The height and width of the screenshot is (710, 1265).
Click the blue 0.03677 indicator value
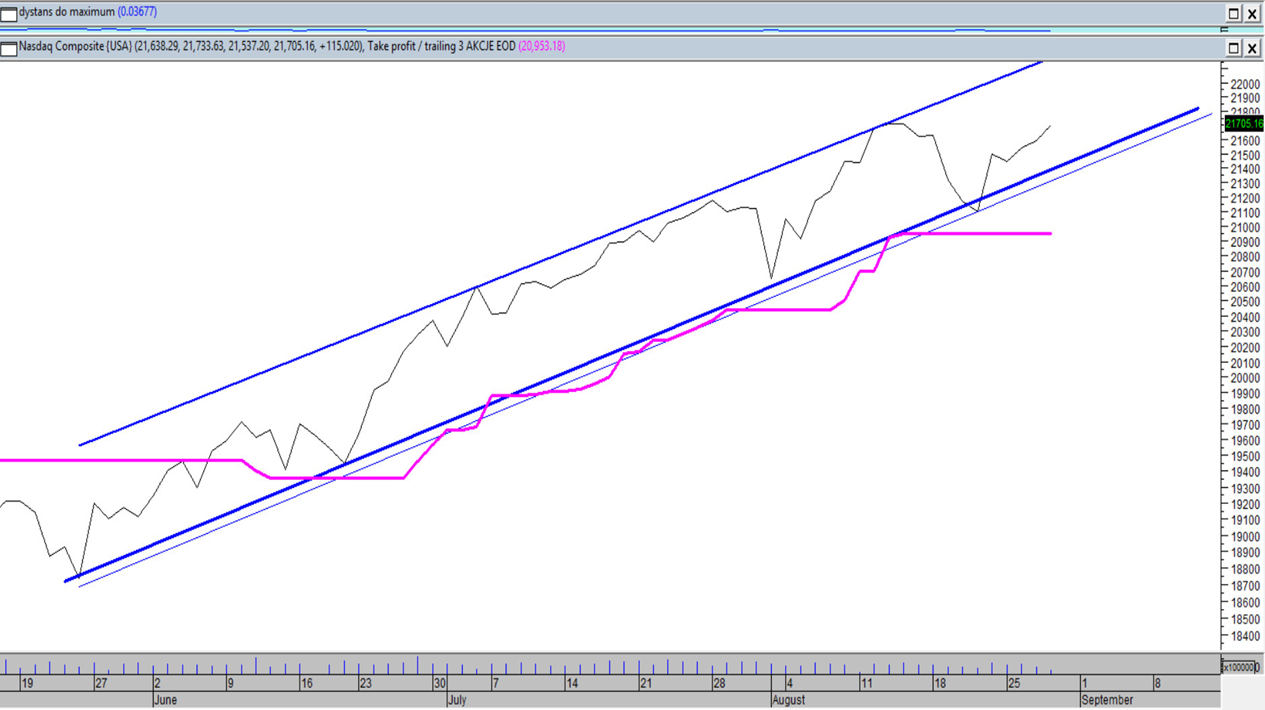point(137,12)
